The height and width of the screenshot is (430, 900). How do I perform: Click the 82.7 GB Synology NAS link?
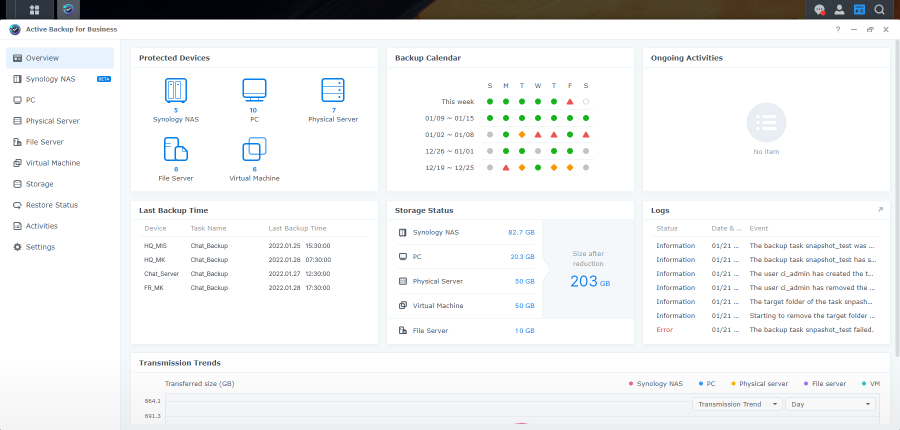[521, 233]
